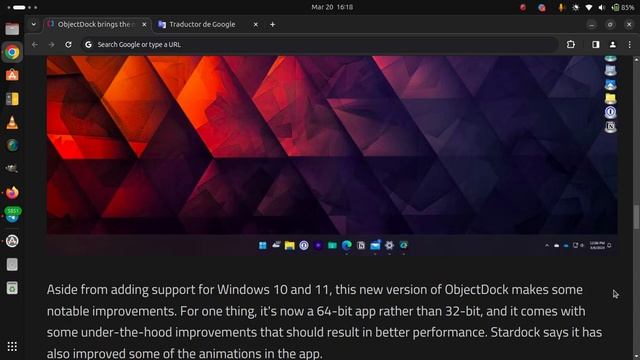Open VLC media player from the dock
This screenshot has height=360, width=640.
tap(12, 122)
